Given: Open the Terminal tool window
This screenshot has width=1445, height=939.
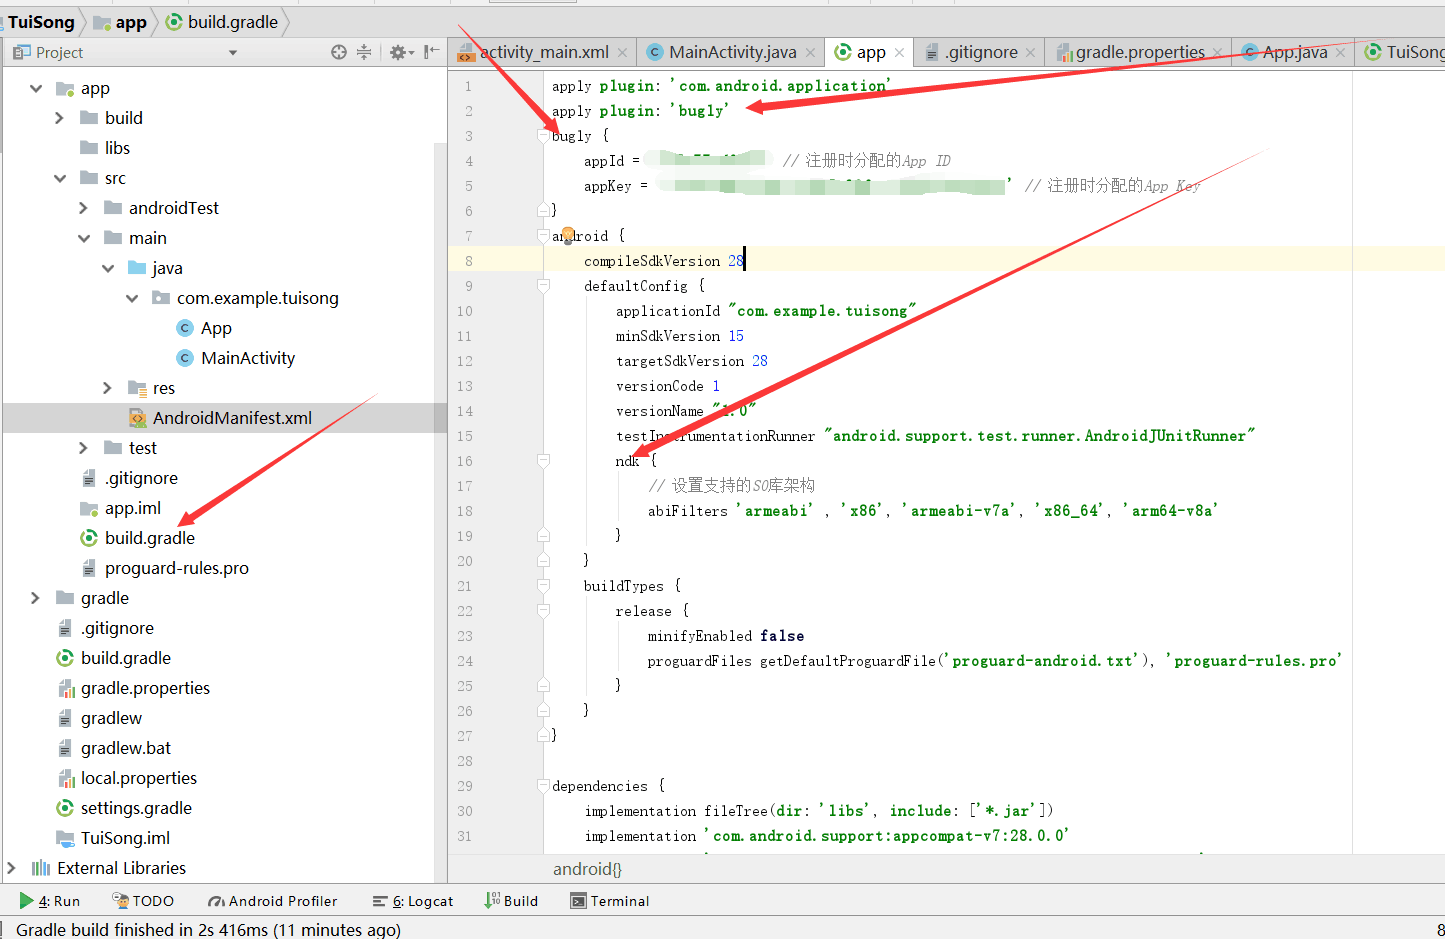Looking at the screenshot, I should pyautogui.click(x=609, y=901).
